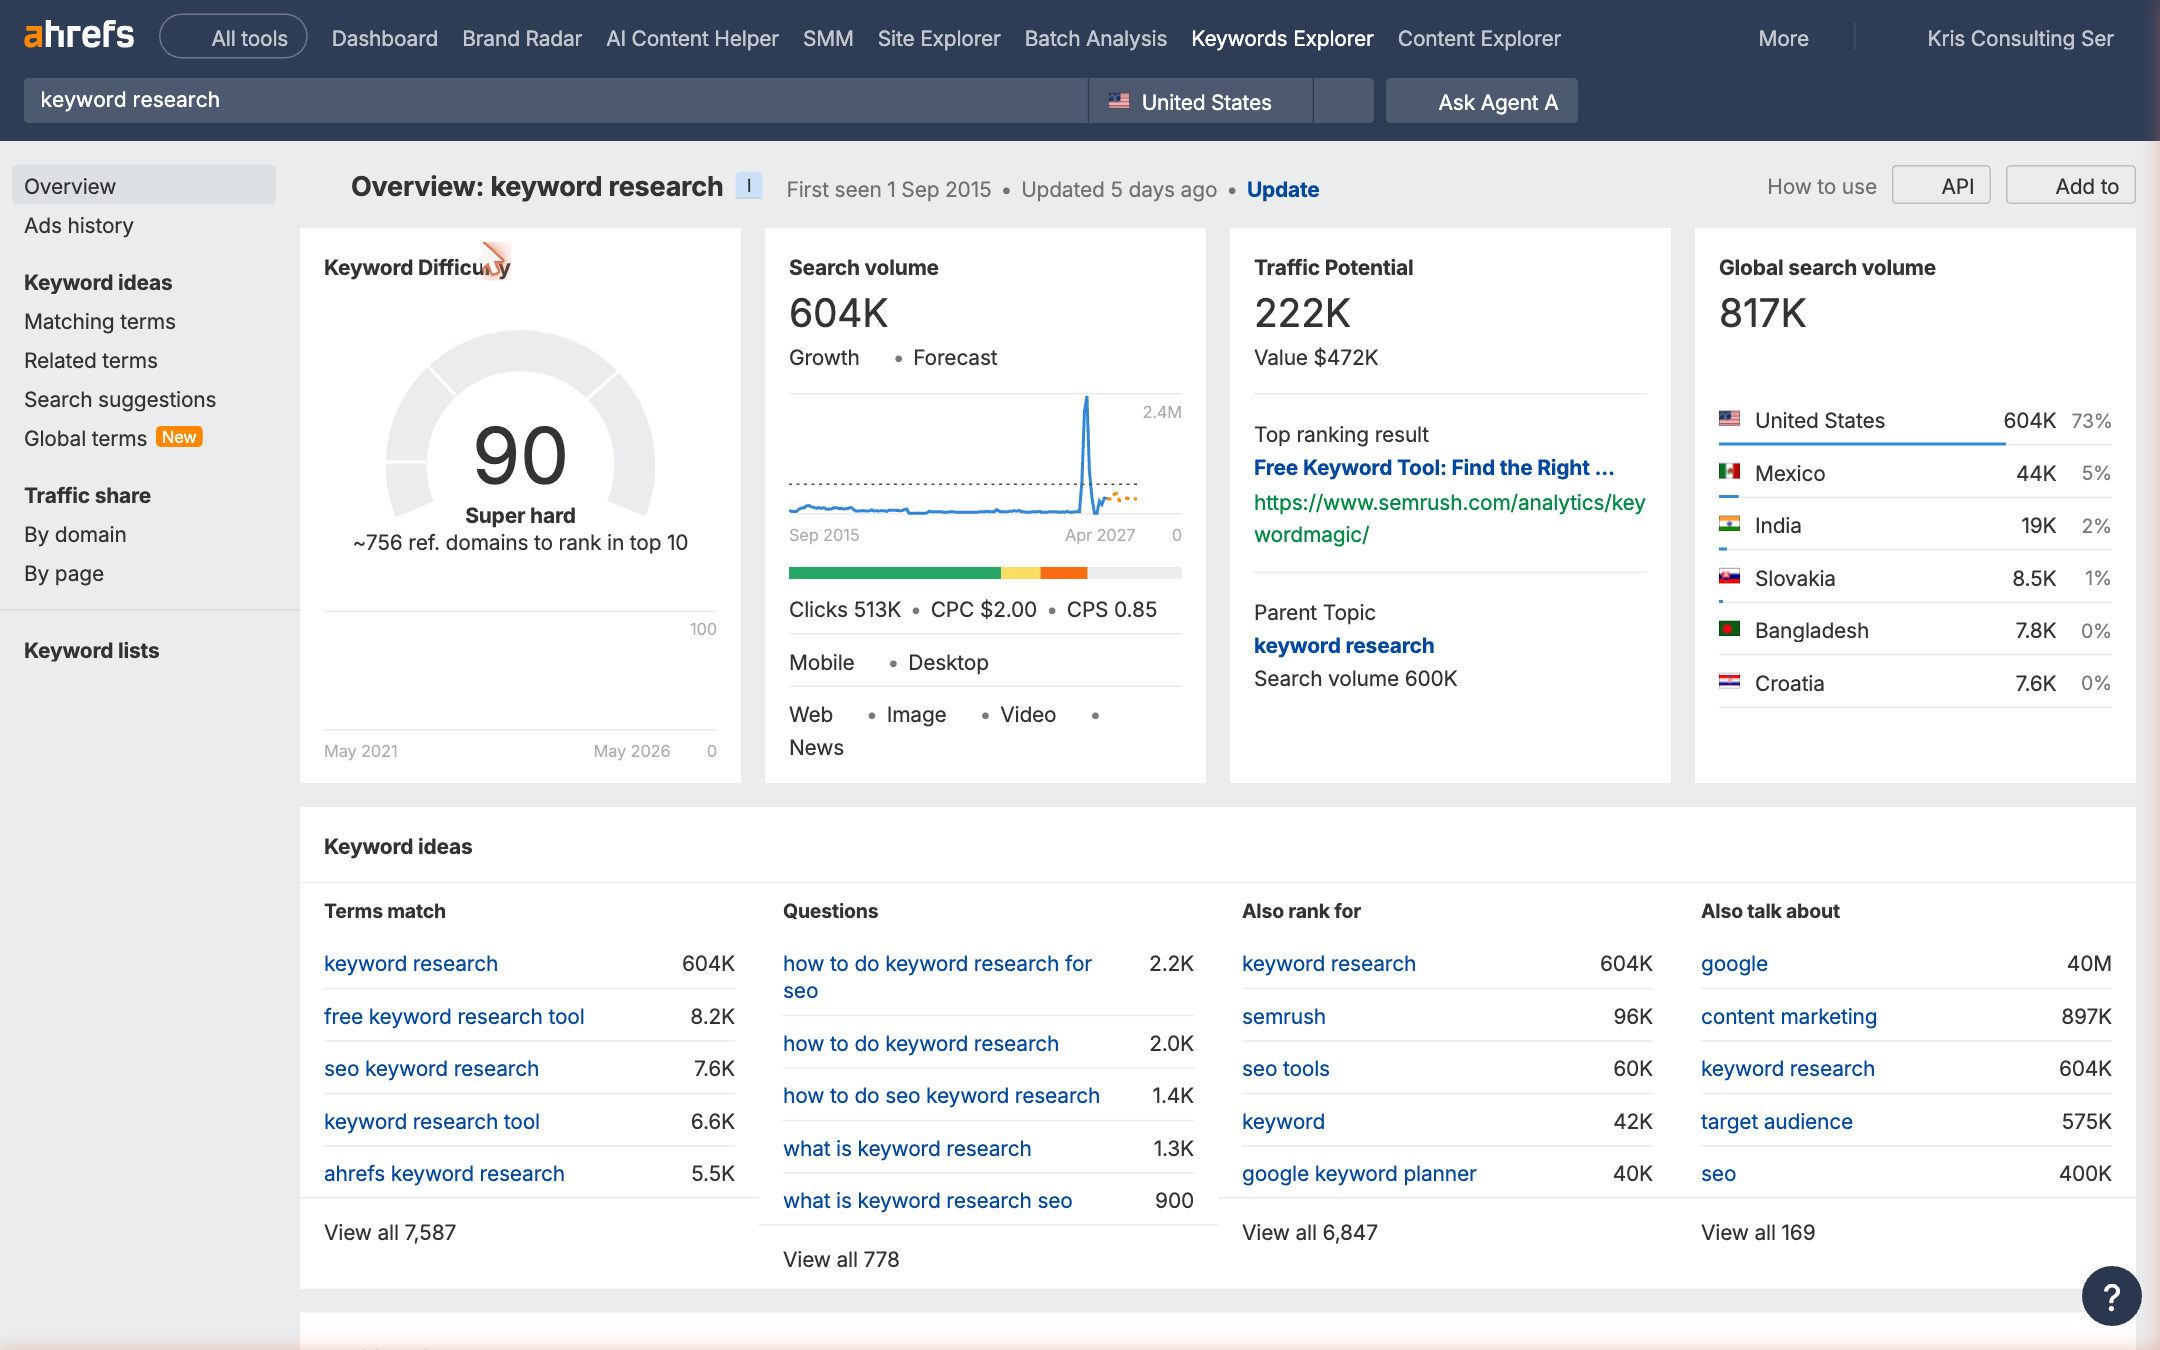Click the New badge next to Global terms

179,437
